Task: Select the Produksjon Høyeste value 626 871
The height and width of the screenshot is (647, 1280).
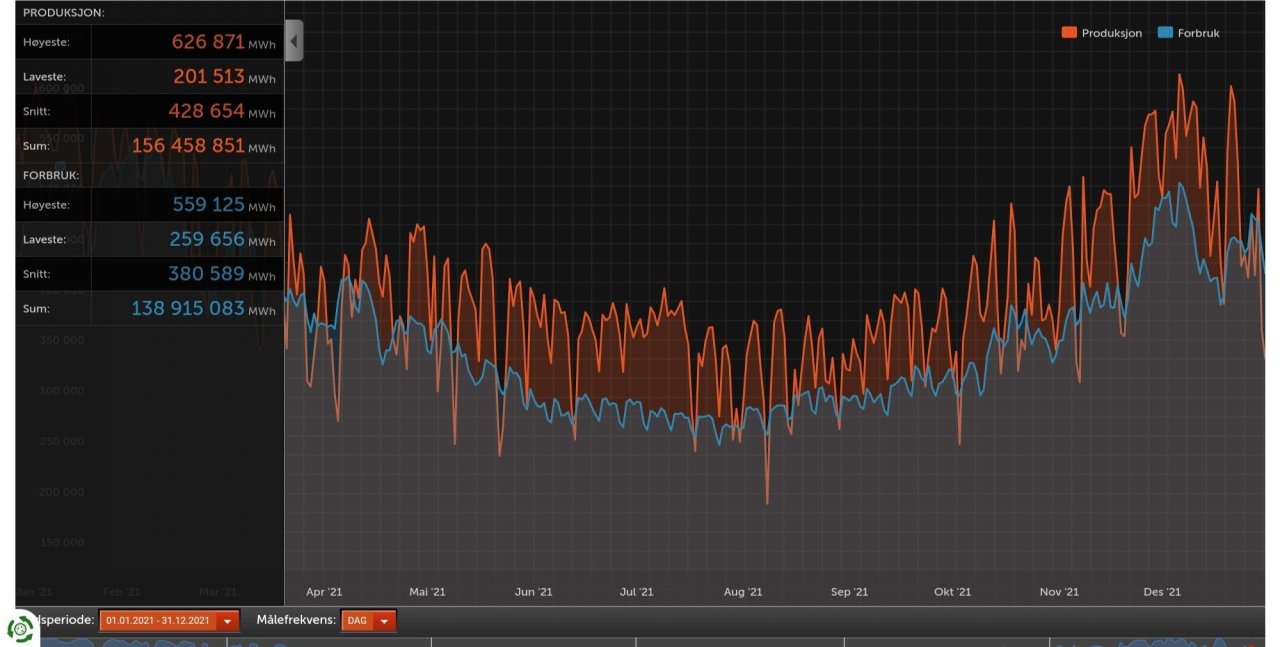Action: 208,42
